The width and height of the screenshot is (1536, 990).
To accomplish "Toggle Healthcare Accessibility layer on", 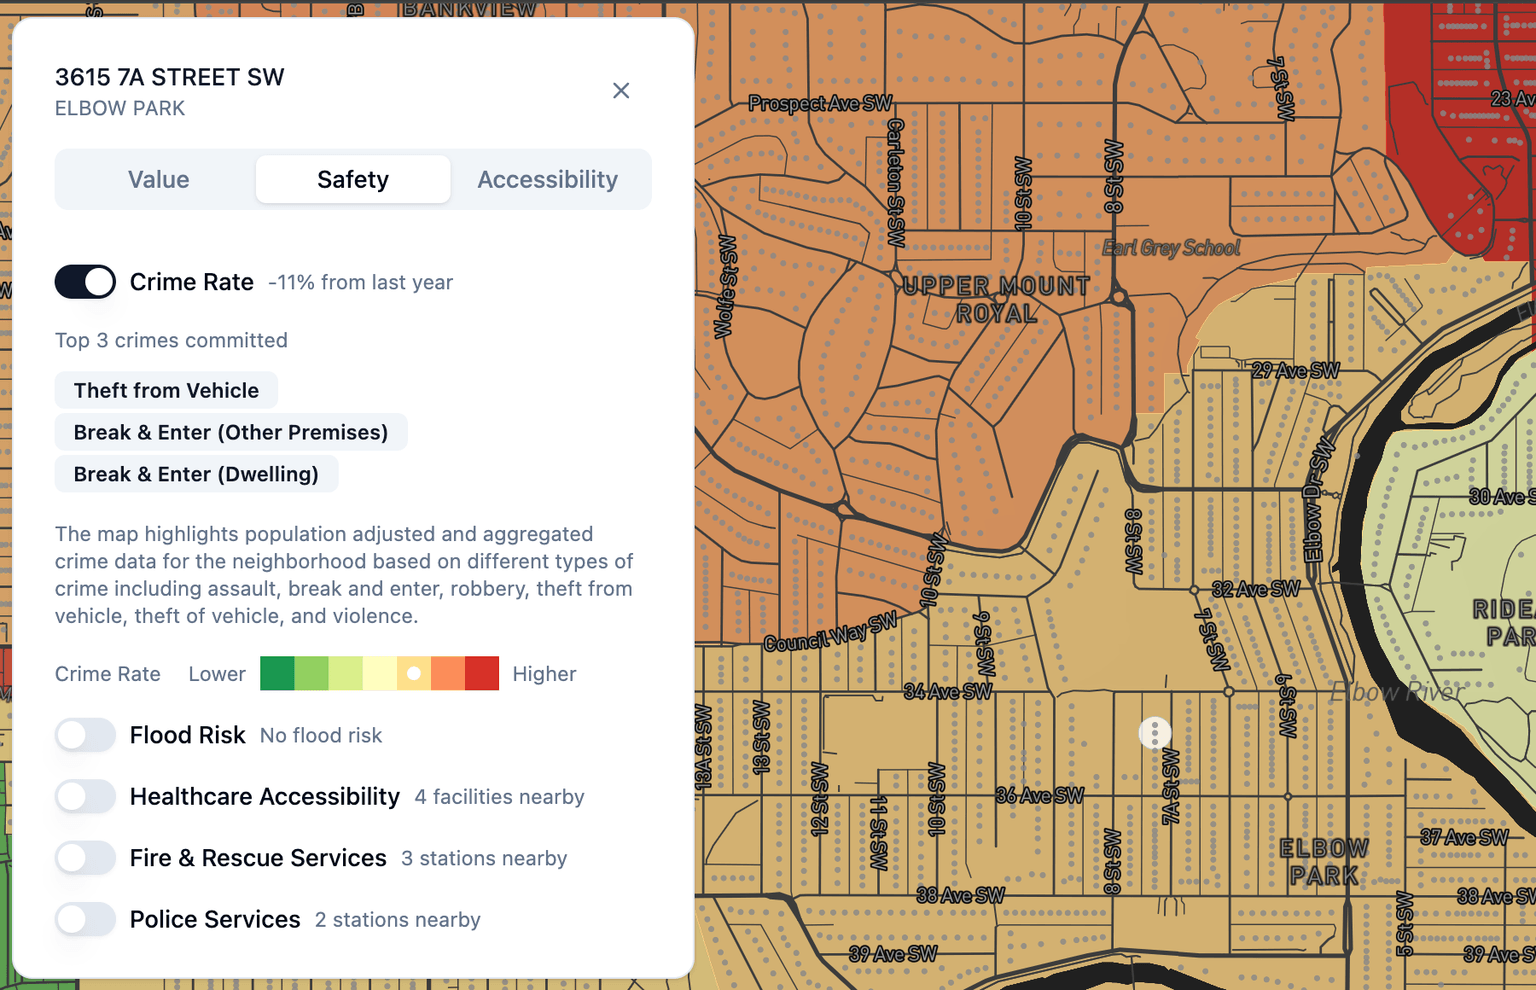I will pyautogui.click(x=85, y=797).
